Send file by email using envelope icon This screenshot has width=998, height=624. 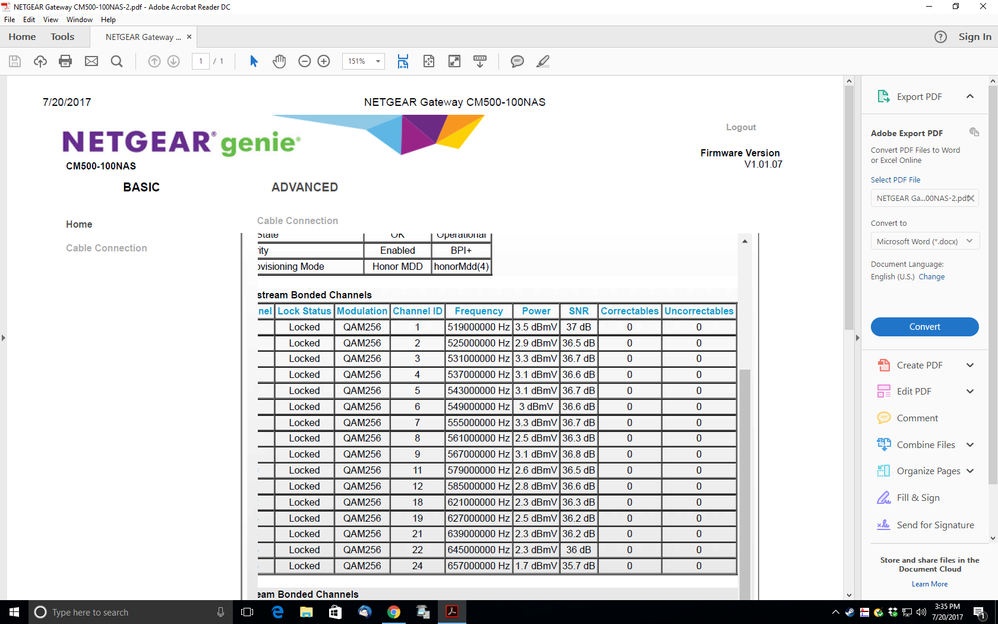click(91, 61)
